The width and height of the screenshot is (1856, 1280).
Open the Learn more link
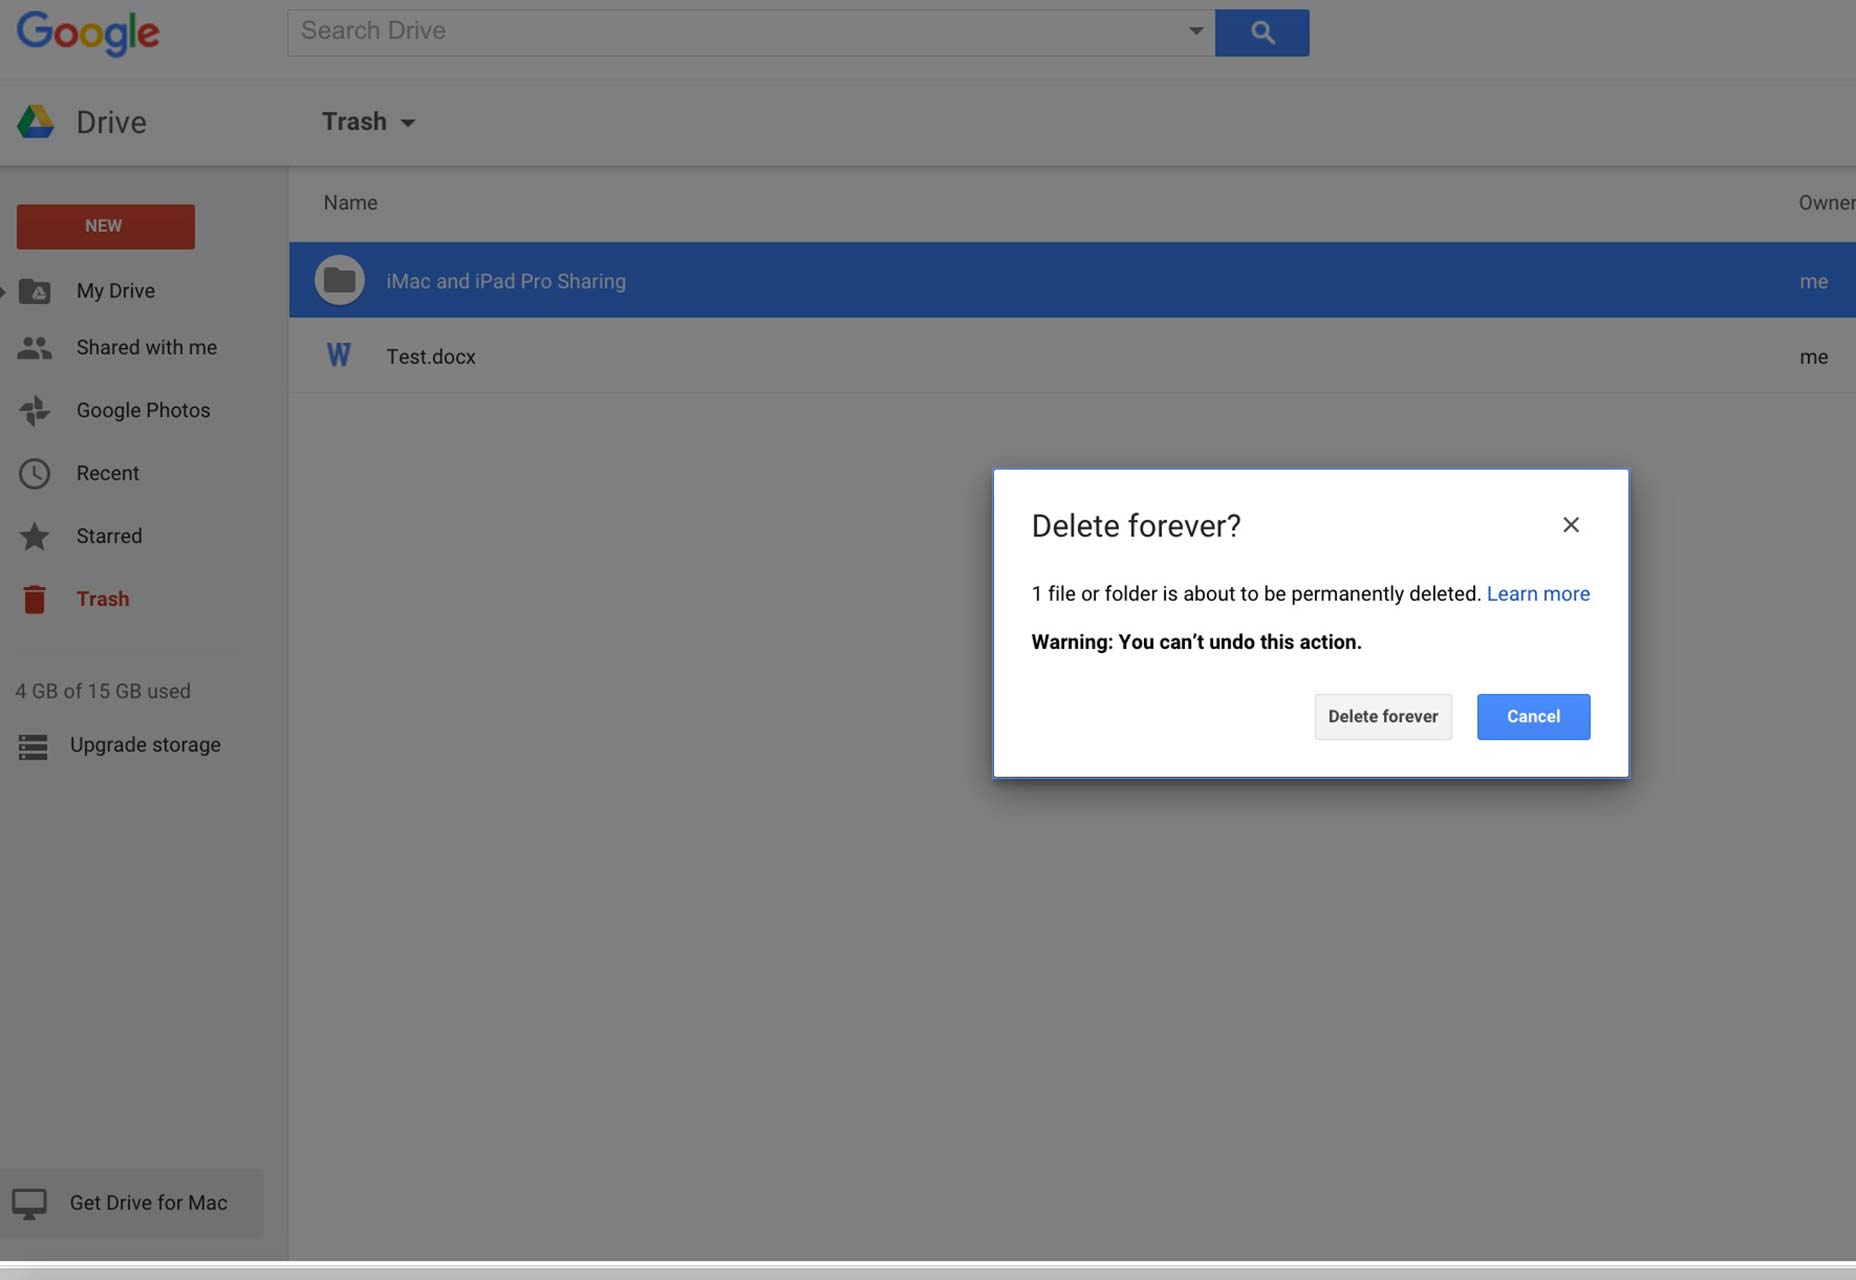pos(1538,594)
